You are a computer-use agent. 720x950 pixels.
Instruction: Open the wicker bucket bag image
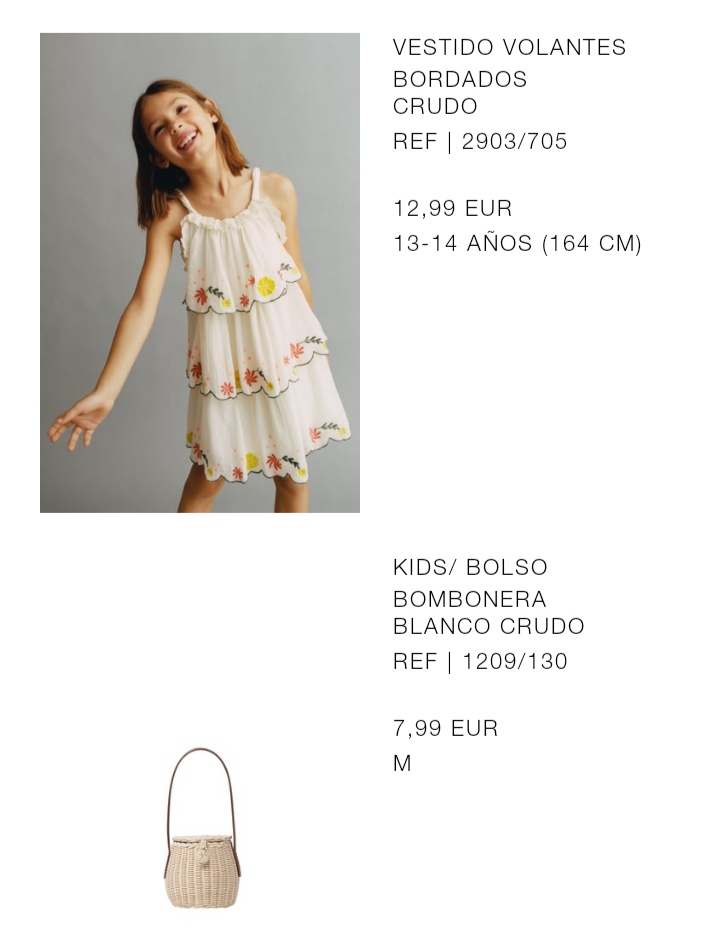(x=202, y=828)
